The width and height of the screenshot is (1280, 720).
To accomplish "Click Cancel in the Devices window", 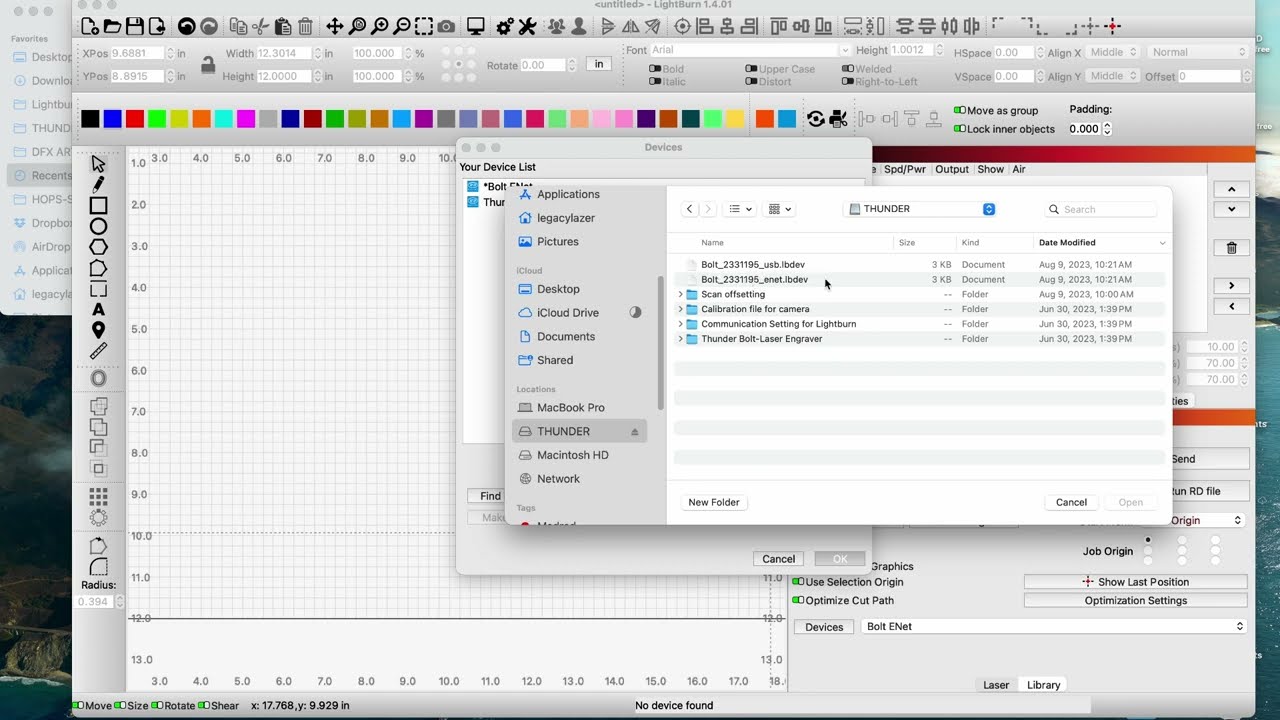I will coord(778,559).
